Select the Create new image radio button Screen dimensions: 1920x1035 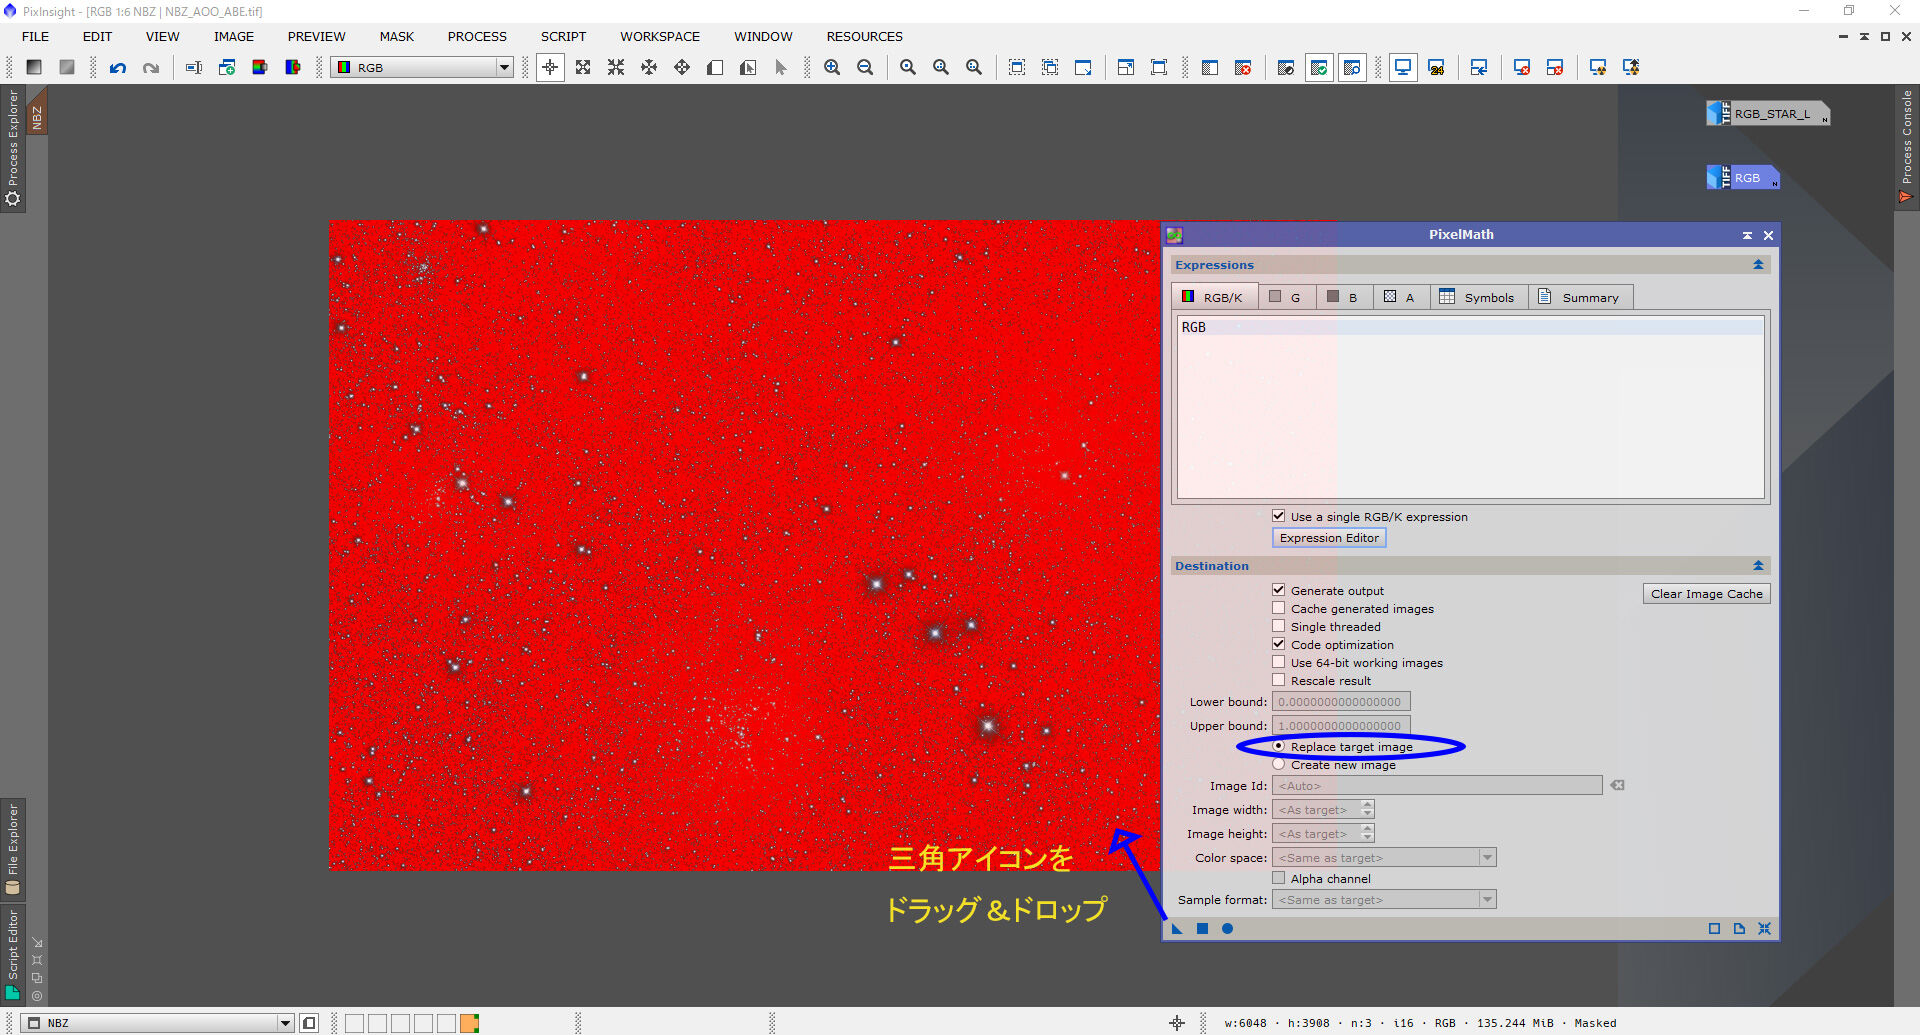[1279, 764]
